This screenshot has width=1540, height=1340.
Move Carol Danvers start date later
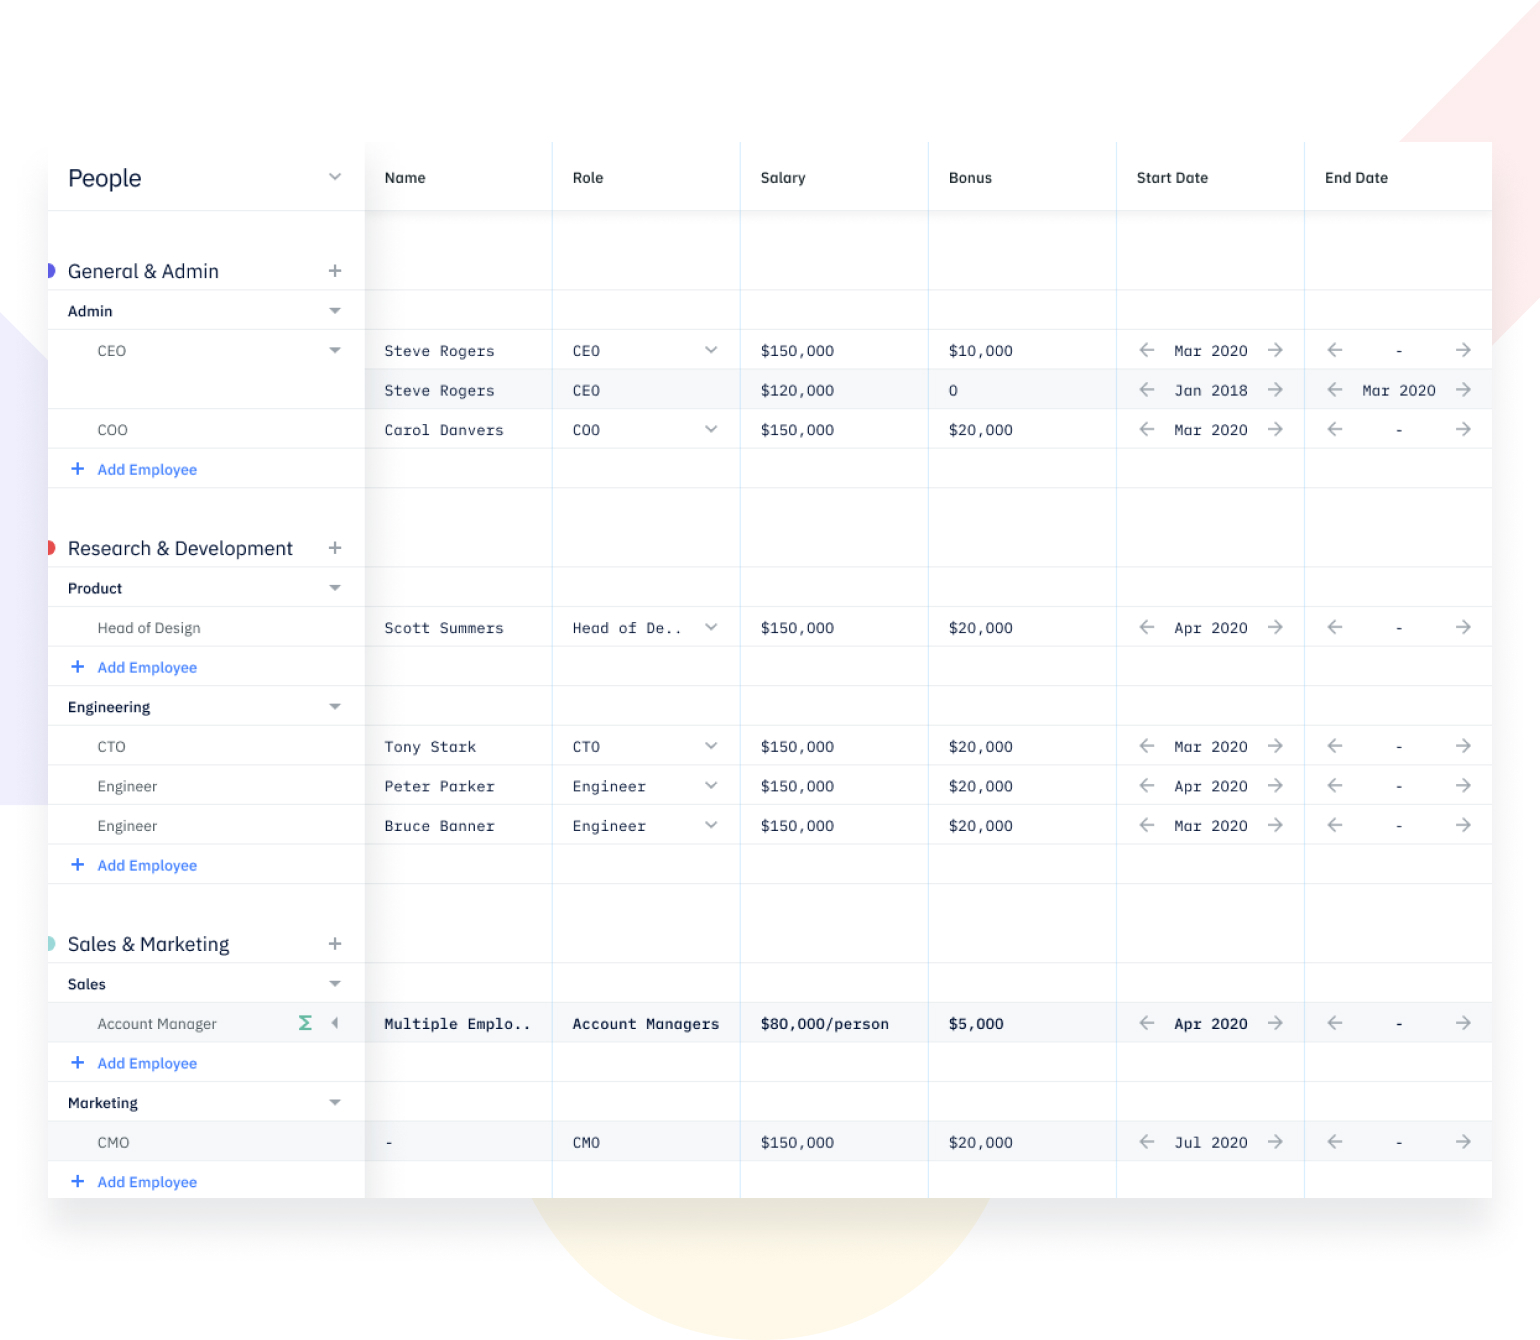coord(1275,429)
